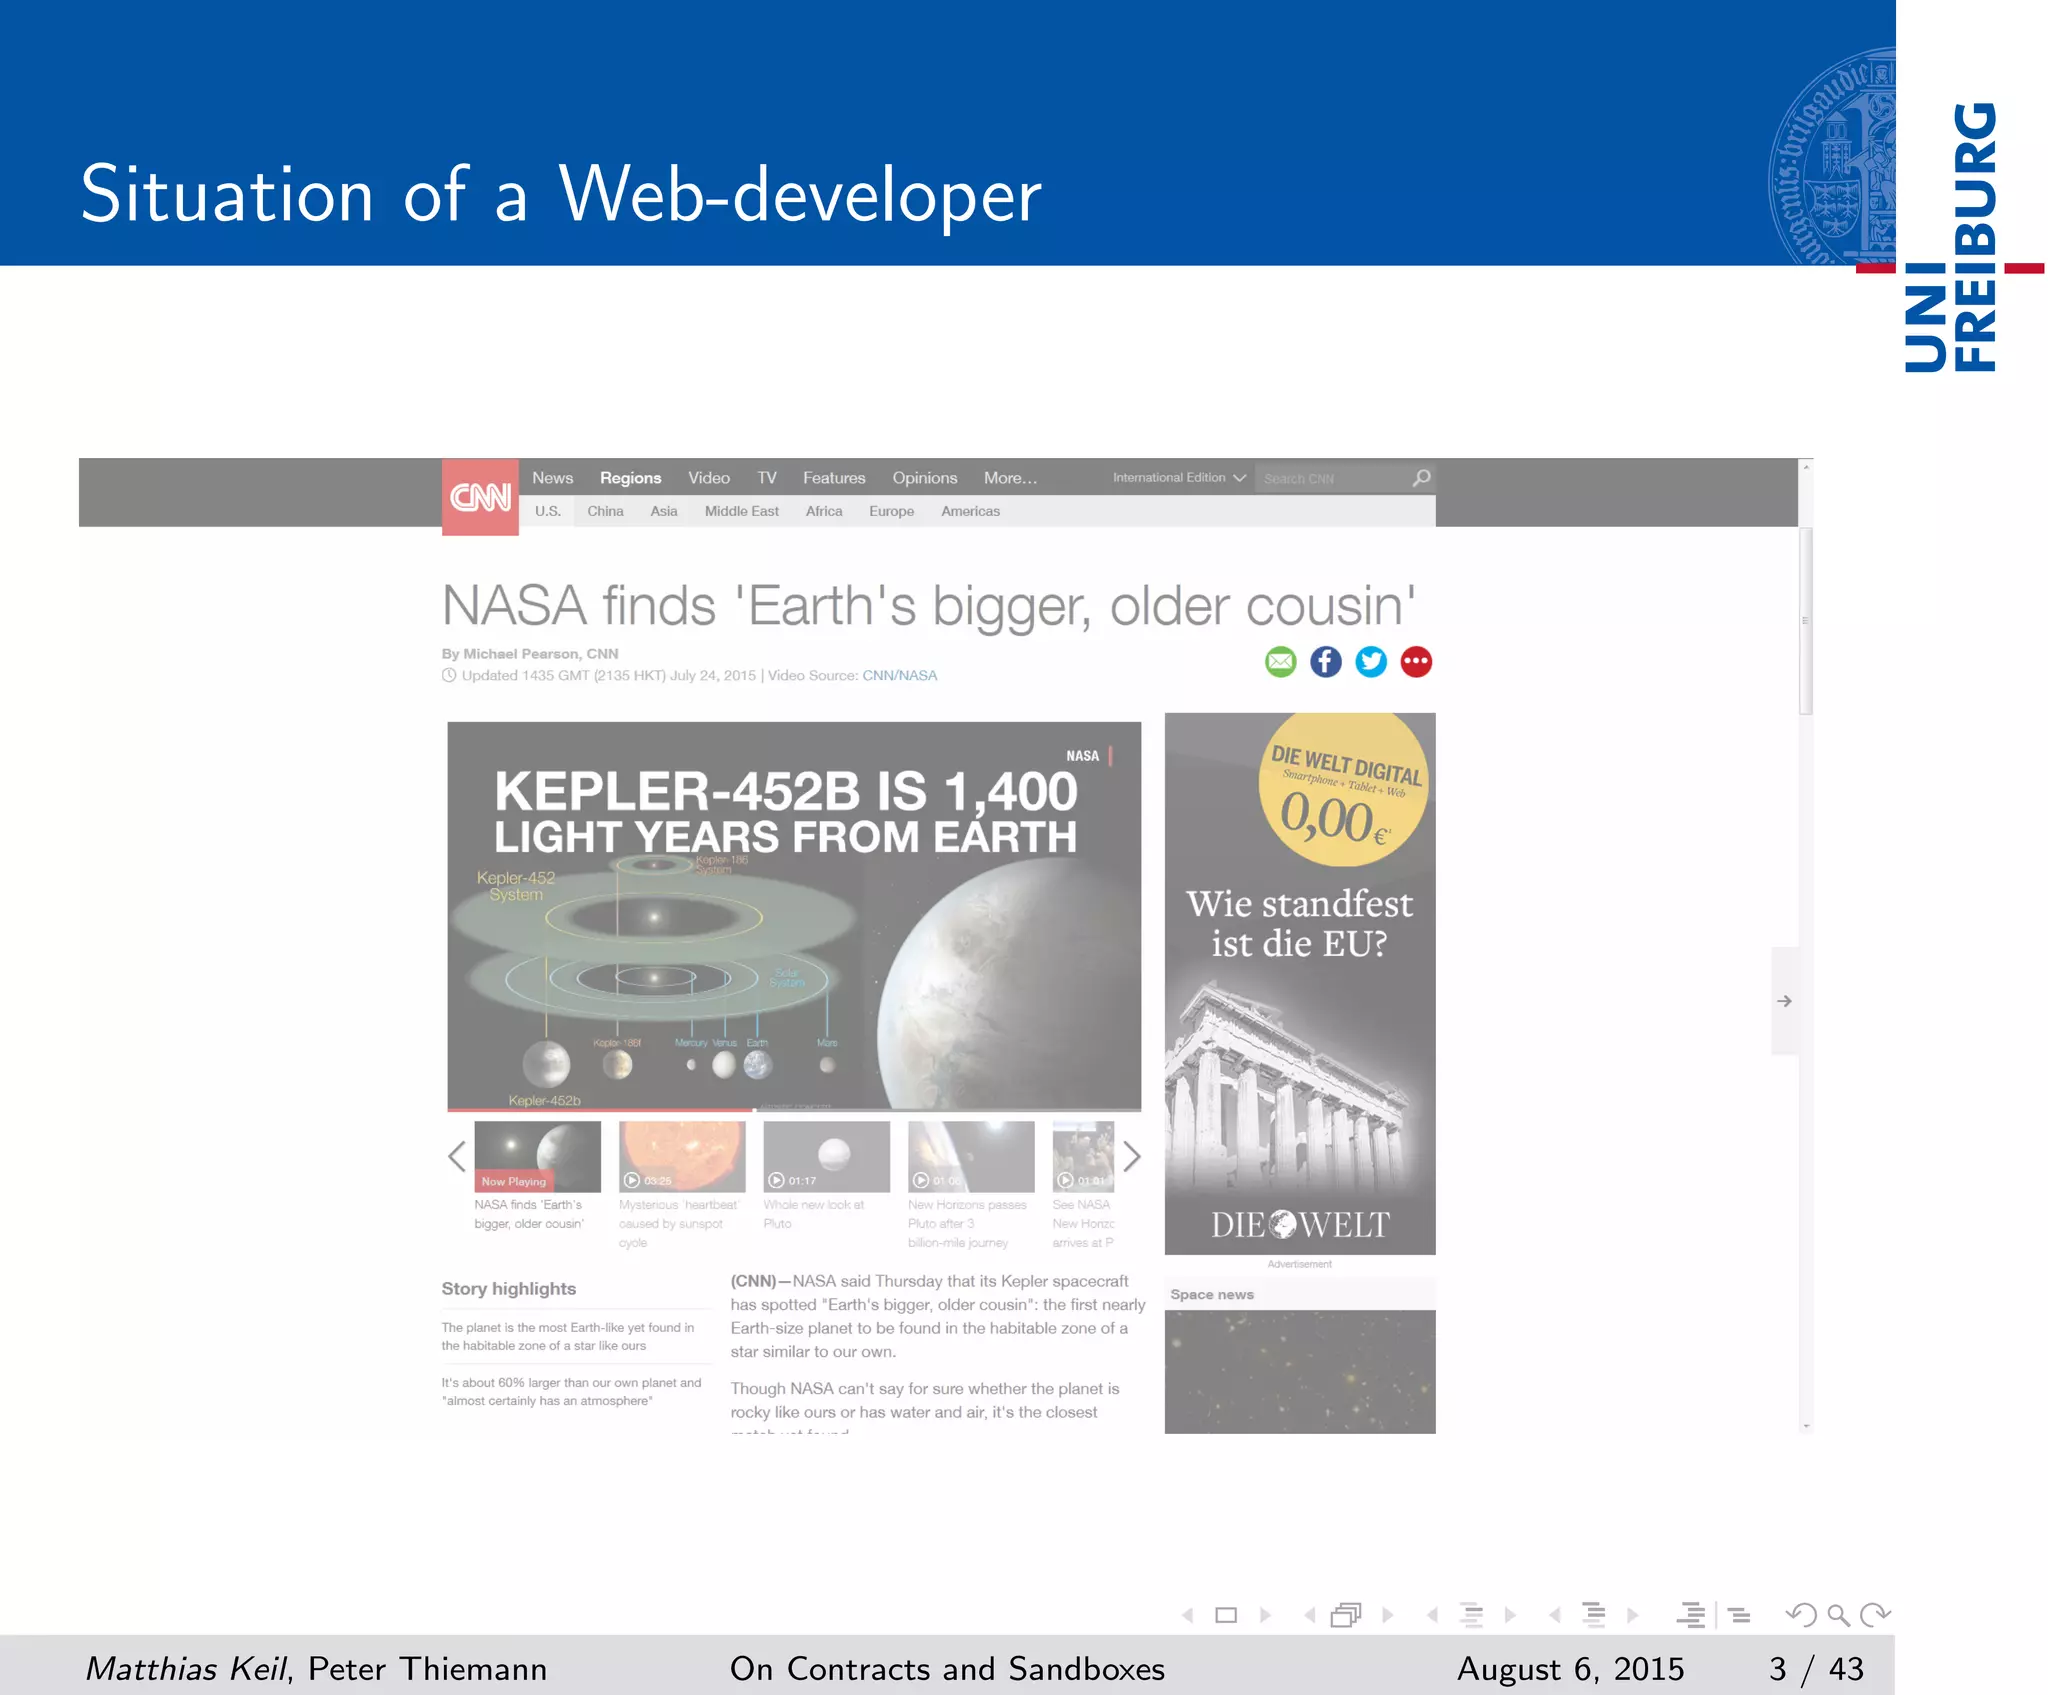The image size is (2048, 1695).
Task: Select the Americas region tab
Action: (970, 511)
